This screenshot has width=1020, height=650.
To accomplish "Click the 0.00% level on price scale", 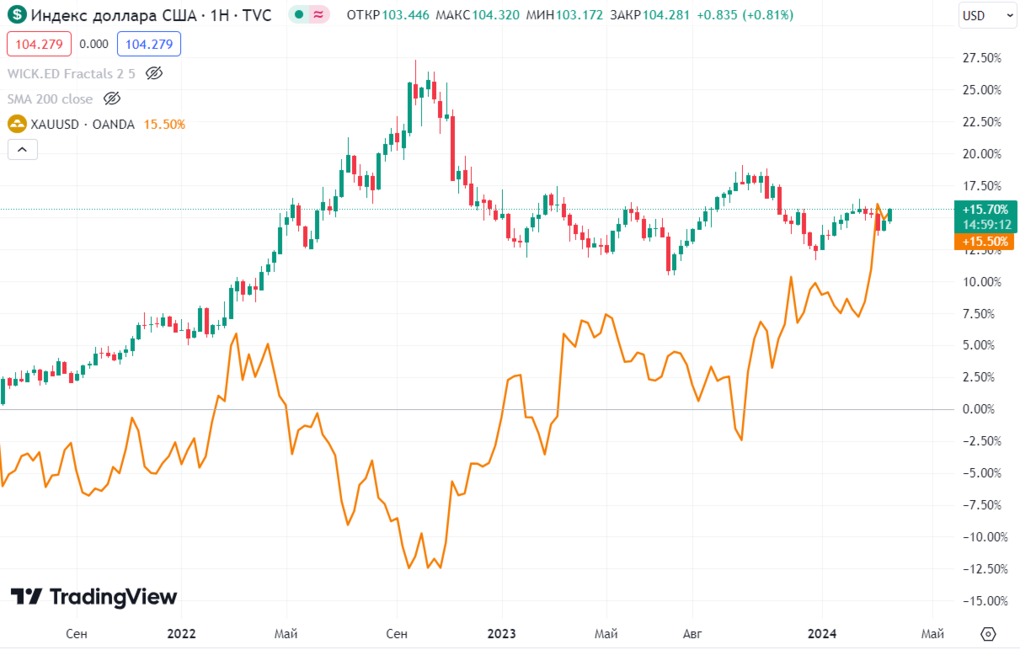I will (978, 409).
